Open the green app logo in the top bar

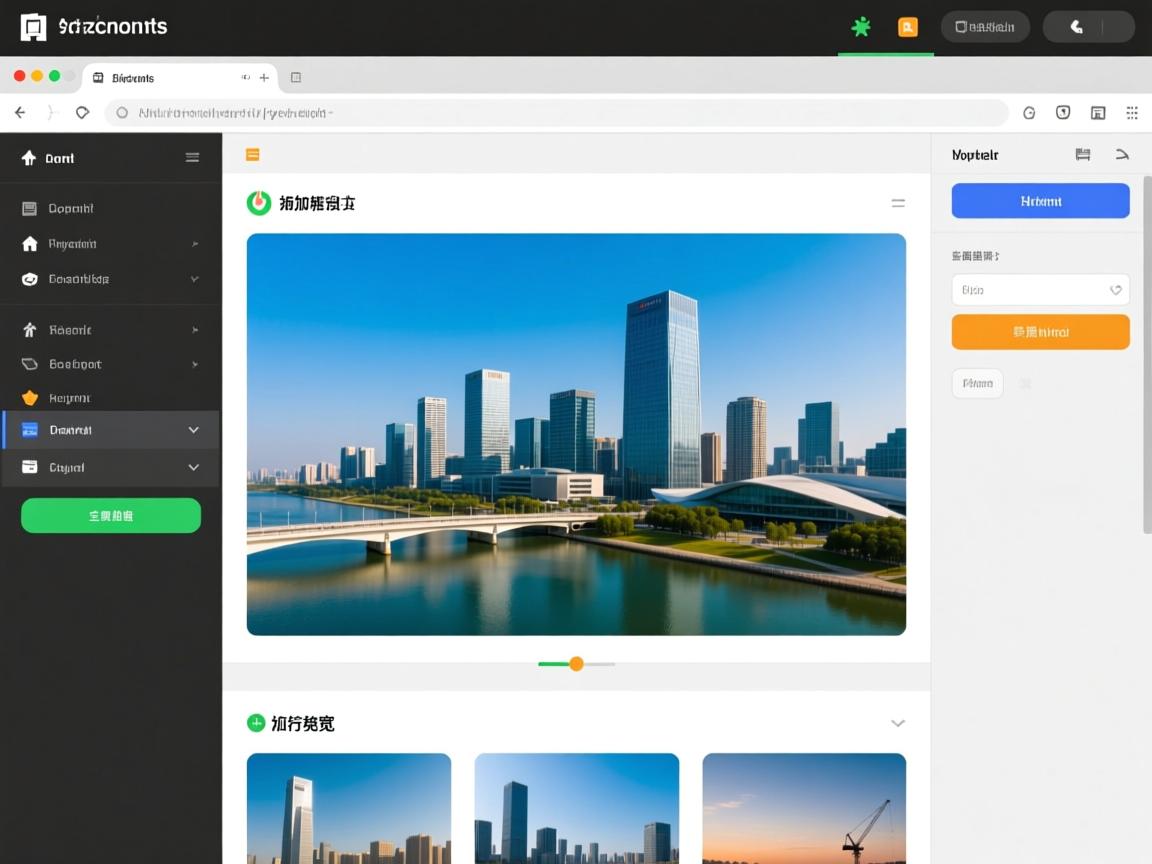pyautogui.click(x=860, y=27)
